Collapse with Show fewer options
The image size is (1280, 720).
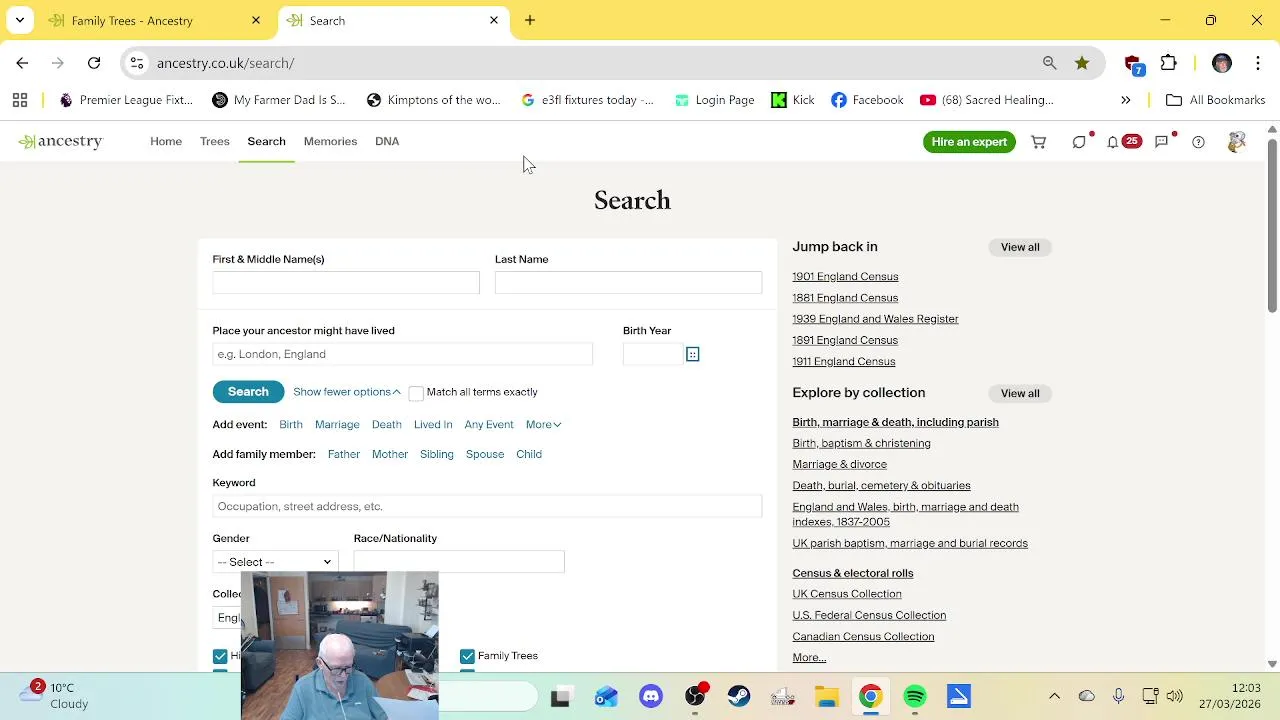click(346, 392)
